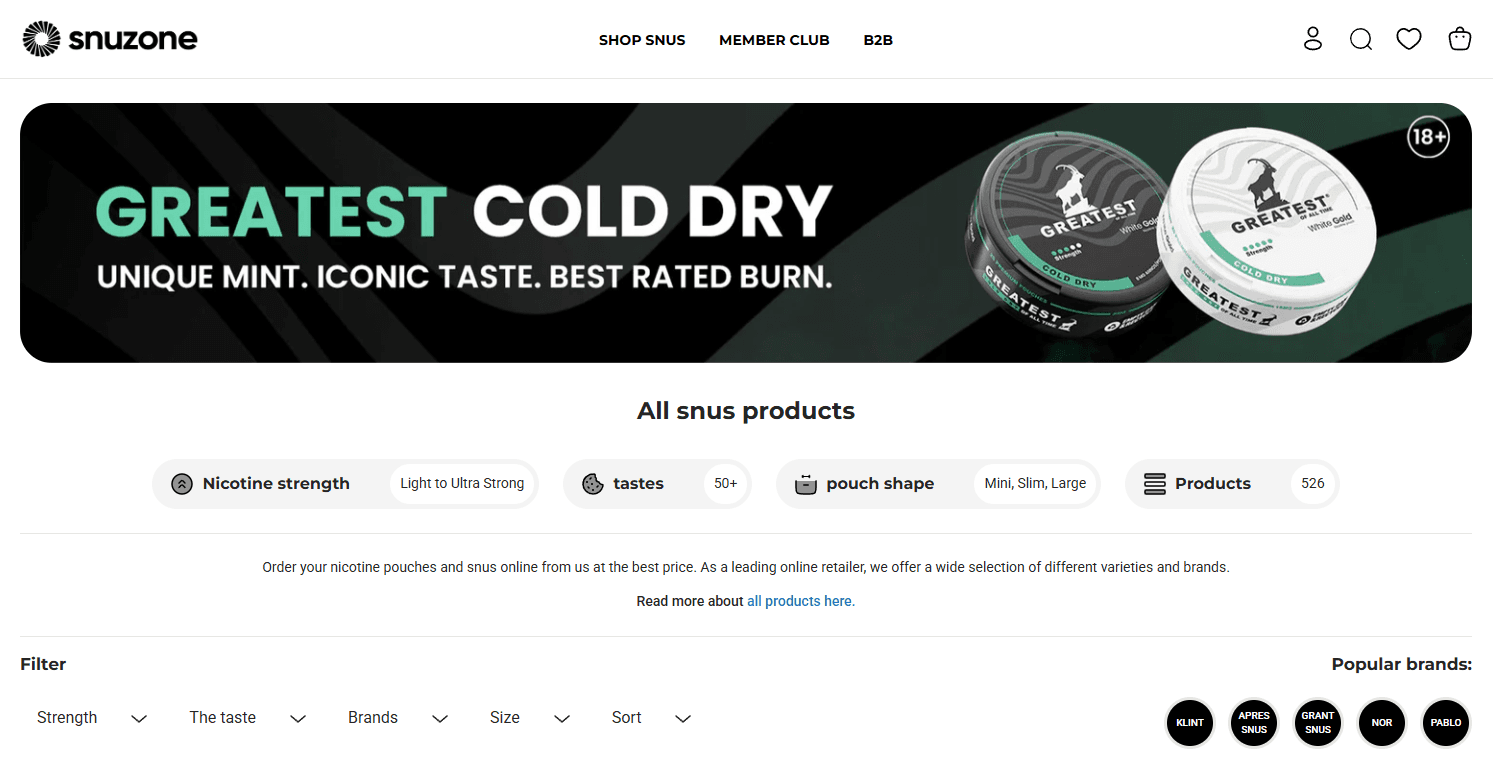Expand The taste filter dropdown
The image size is (1493, 784).
[248, 718]
